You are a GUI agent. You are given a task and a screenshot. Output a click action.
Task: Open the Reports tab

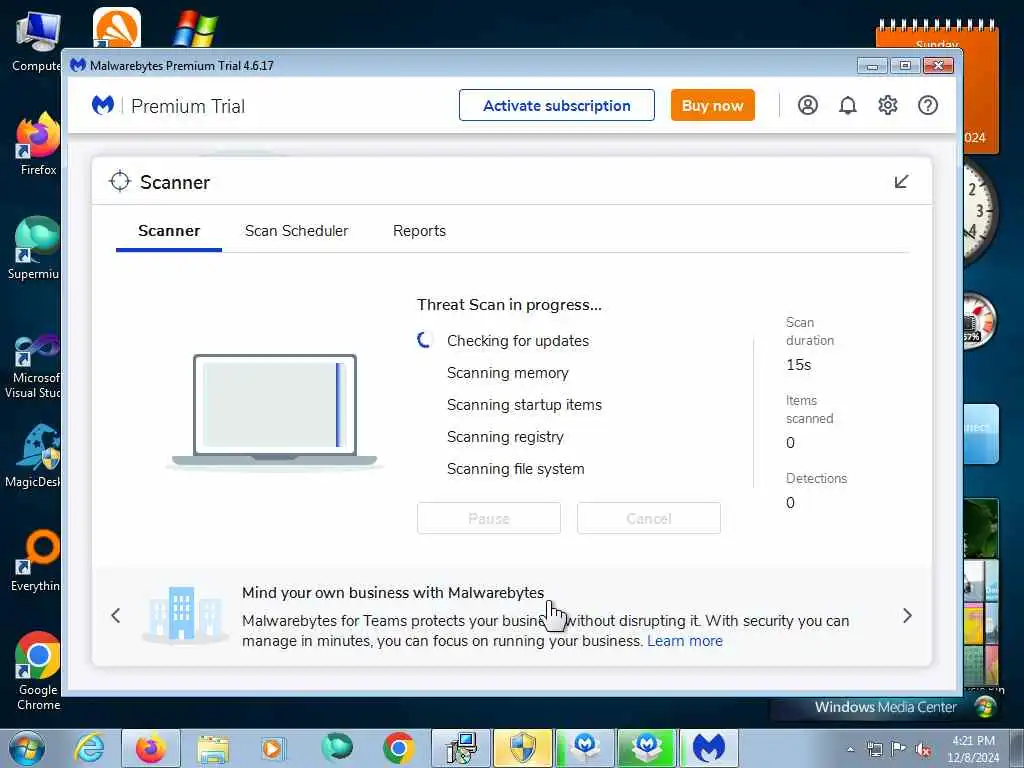click(419, 231)
